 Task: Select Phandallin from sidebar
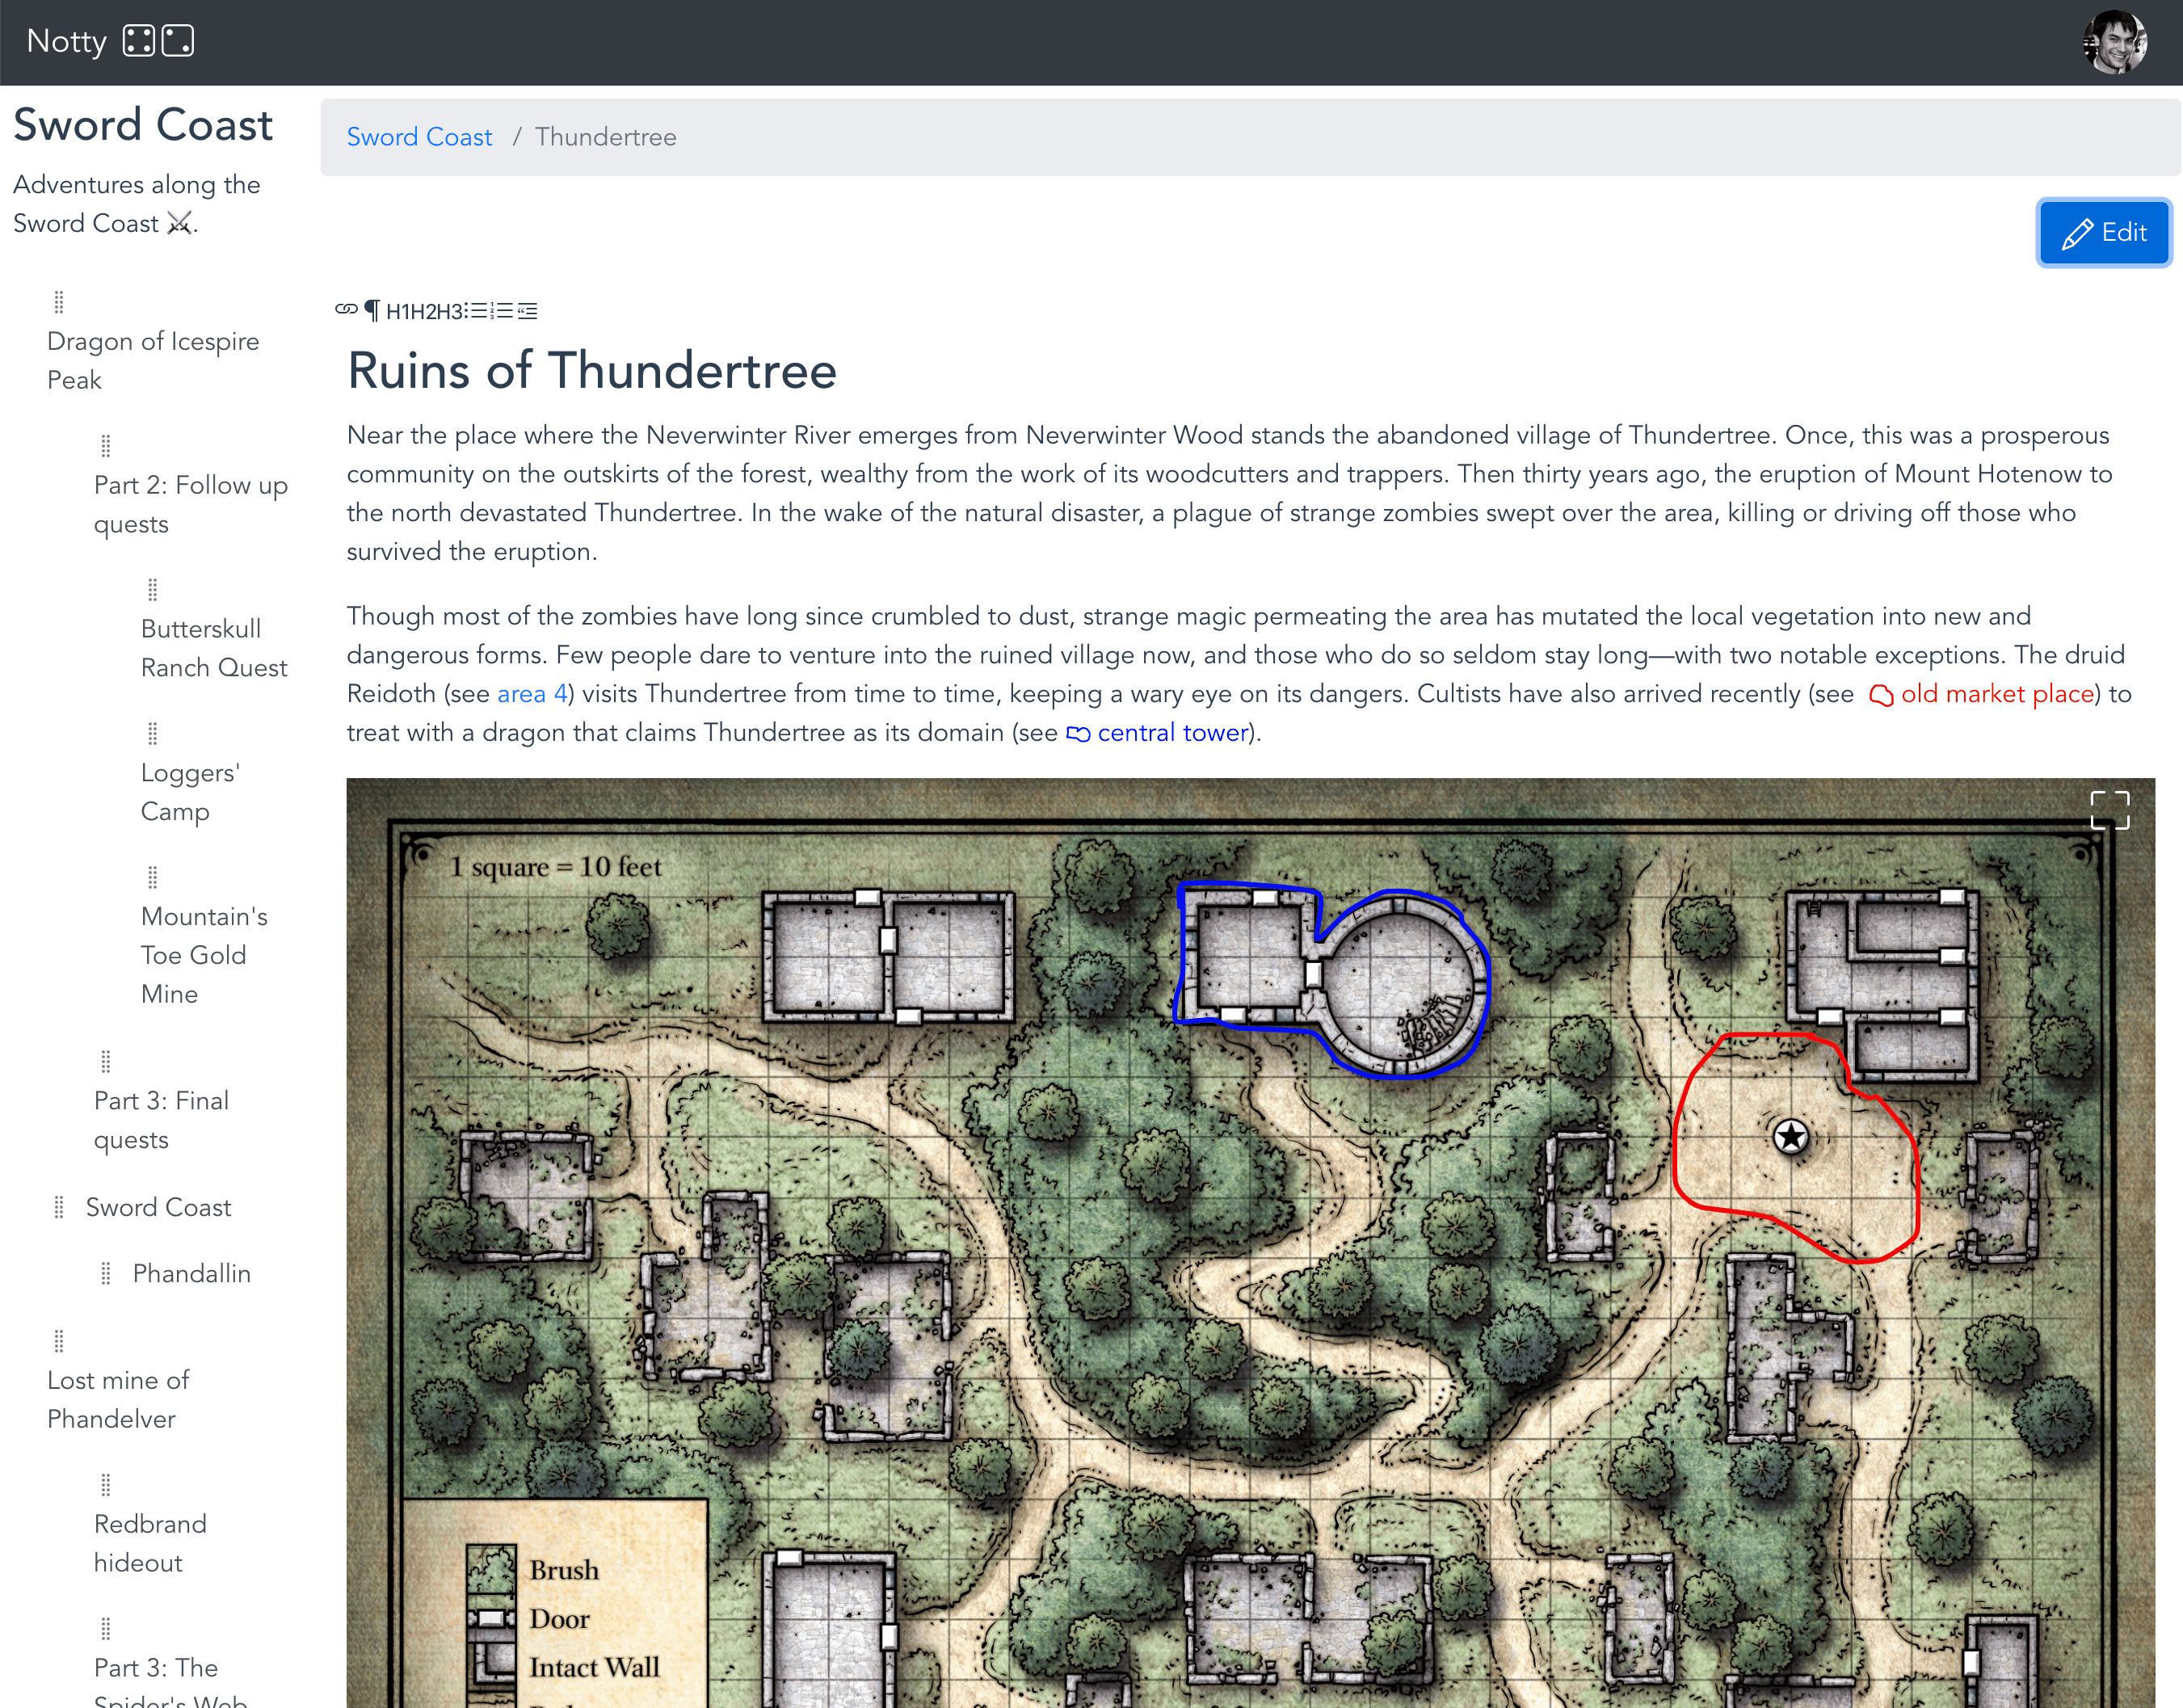click(193, 1273)
